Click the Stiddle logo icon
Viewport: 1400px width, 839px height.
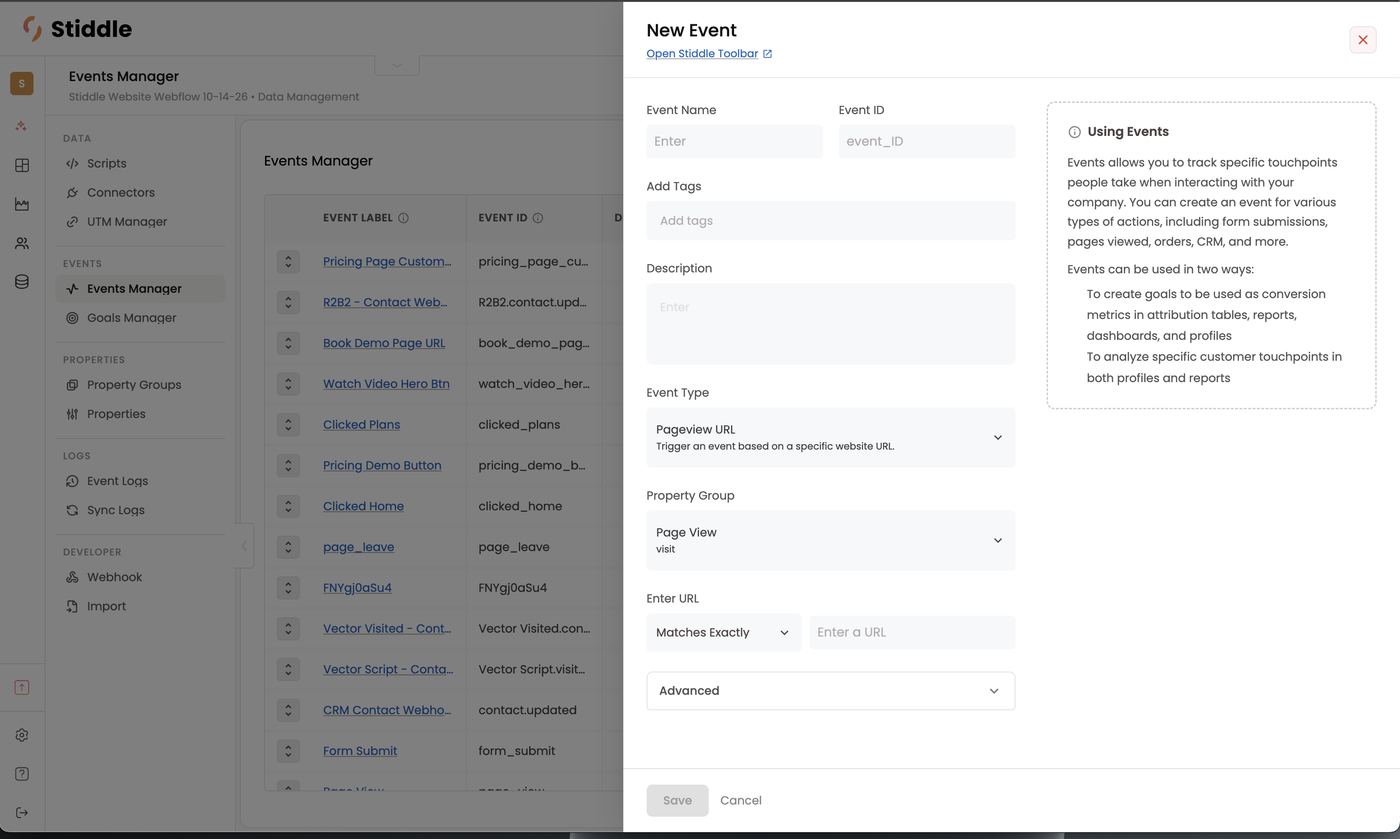point(32,29)
